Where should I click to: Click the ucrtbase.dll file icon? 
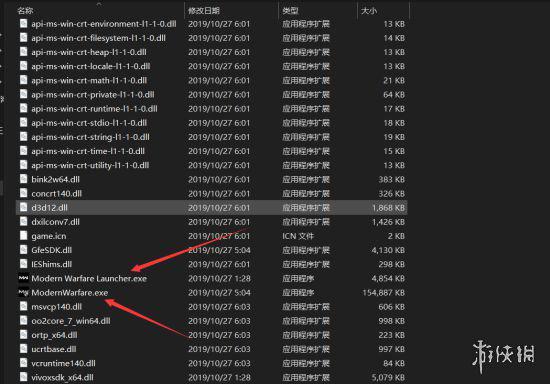pos(24,349)
